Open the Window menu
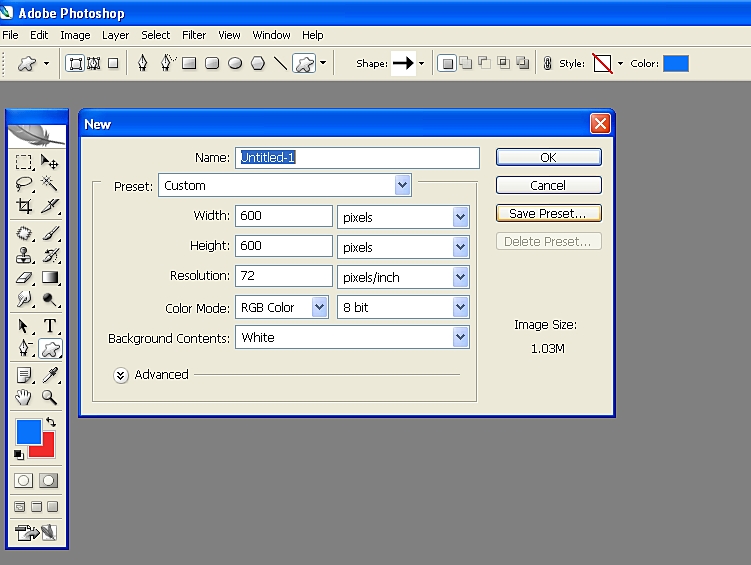 pos(271,35)
